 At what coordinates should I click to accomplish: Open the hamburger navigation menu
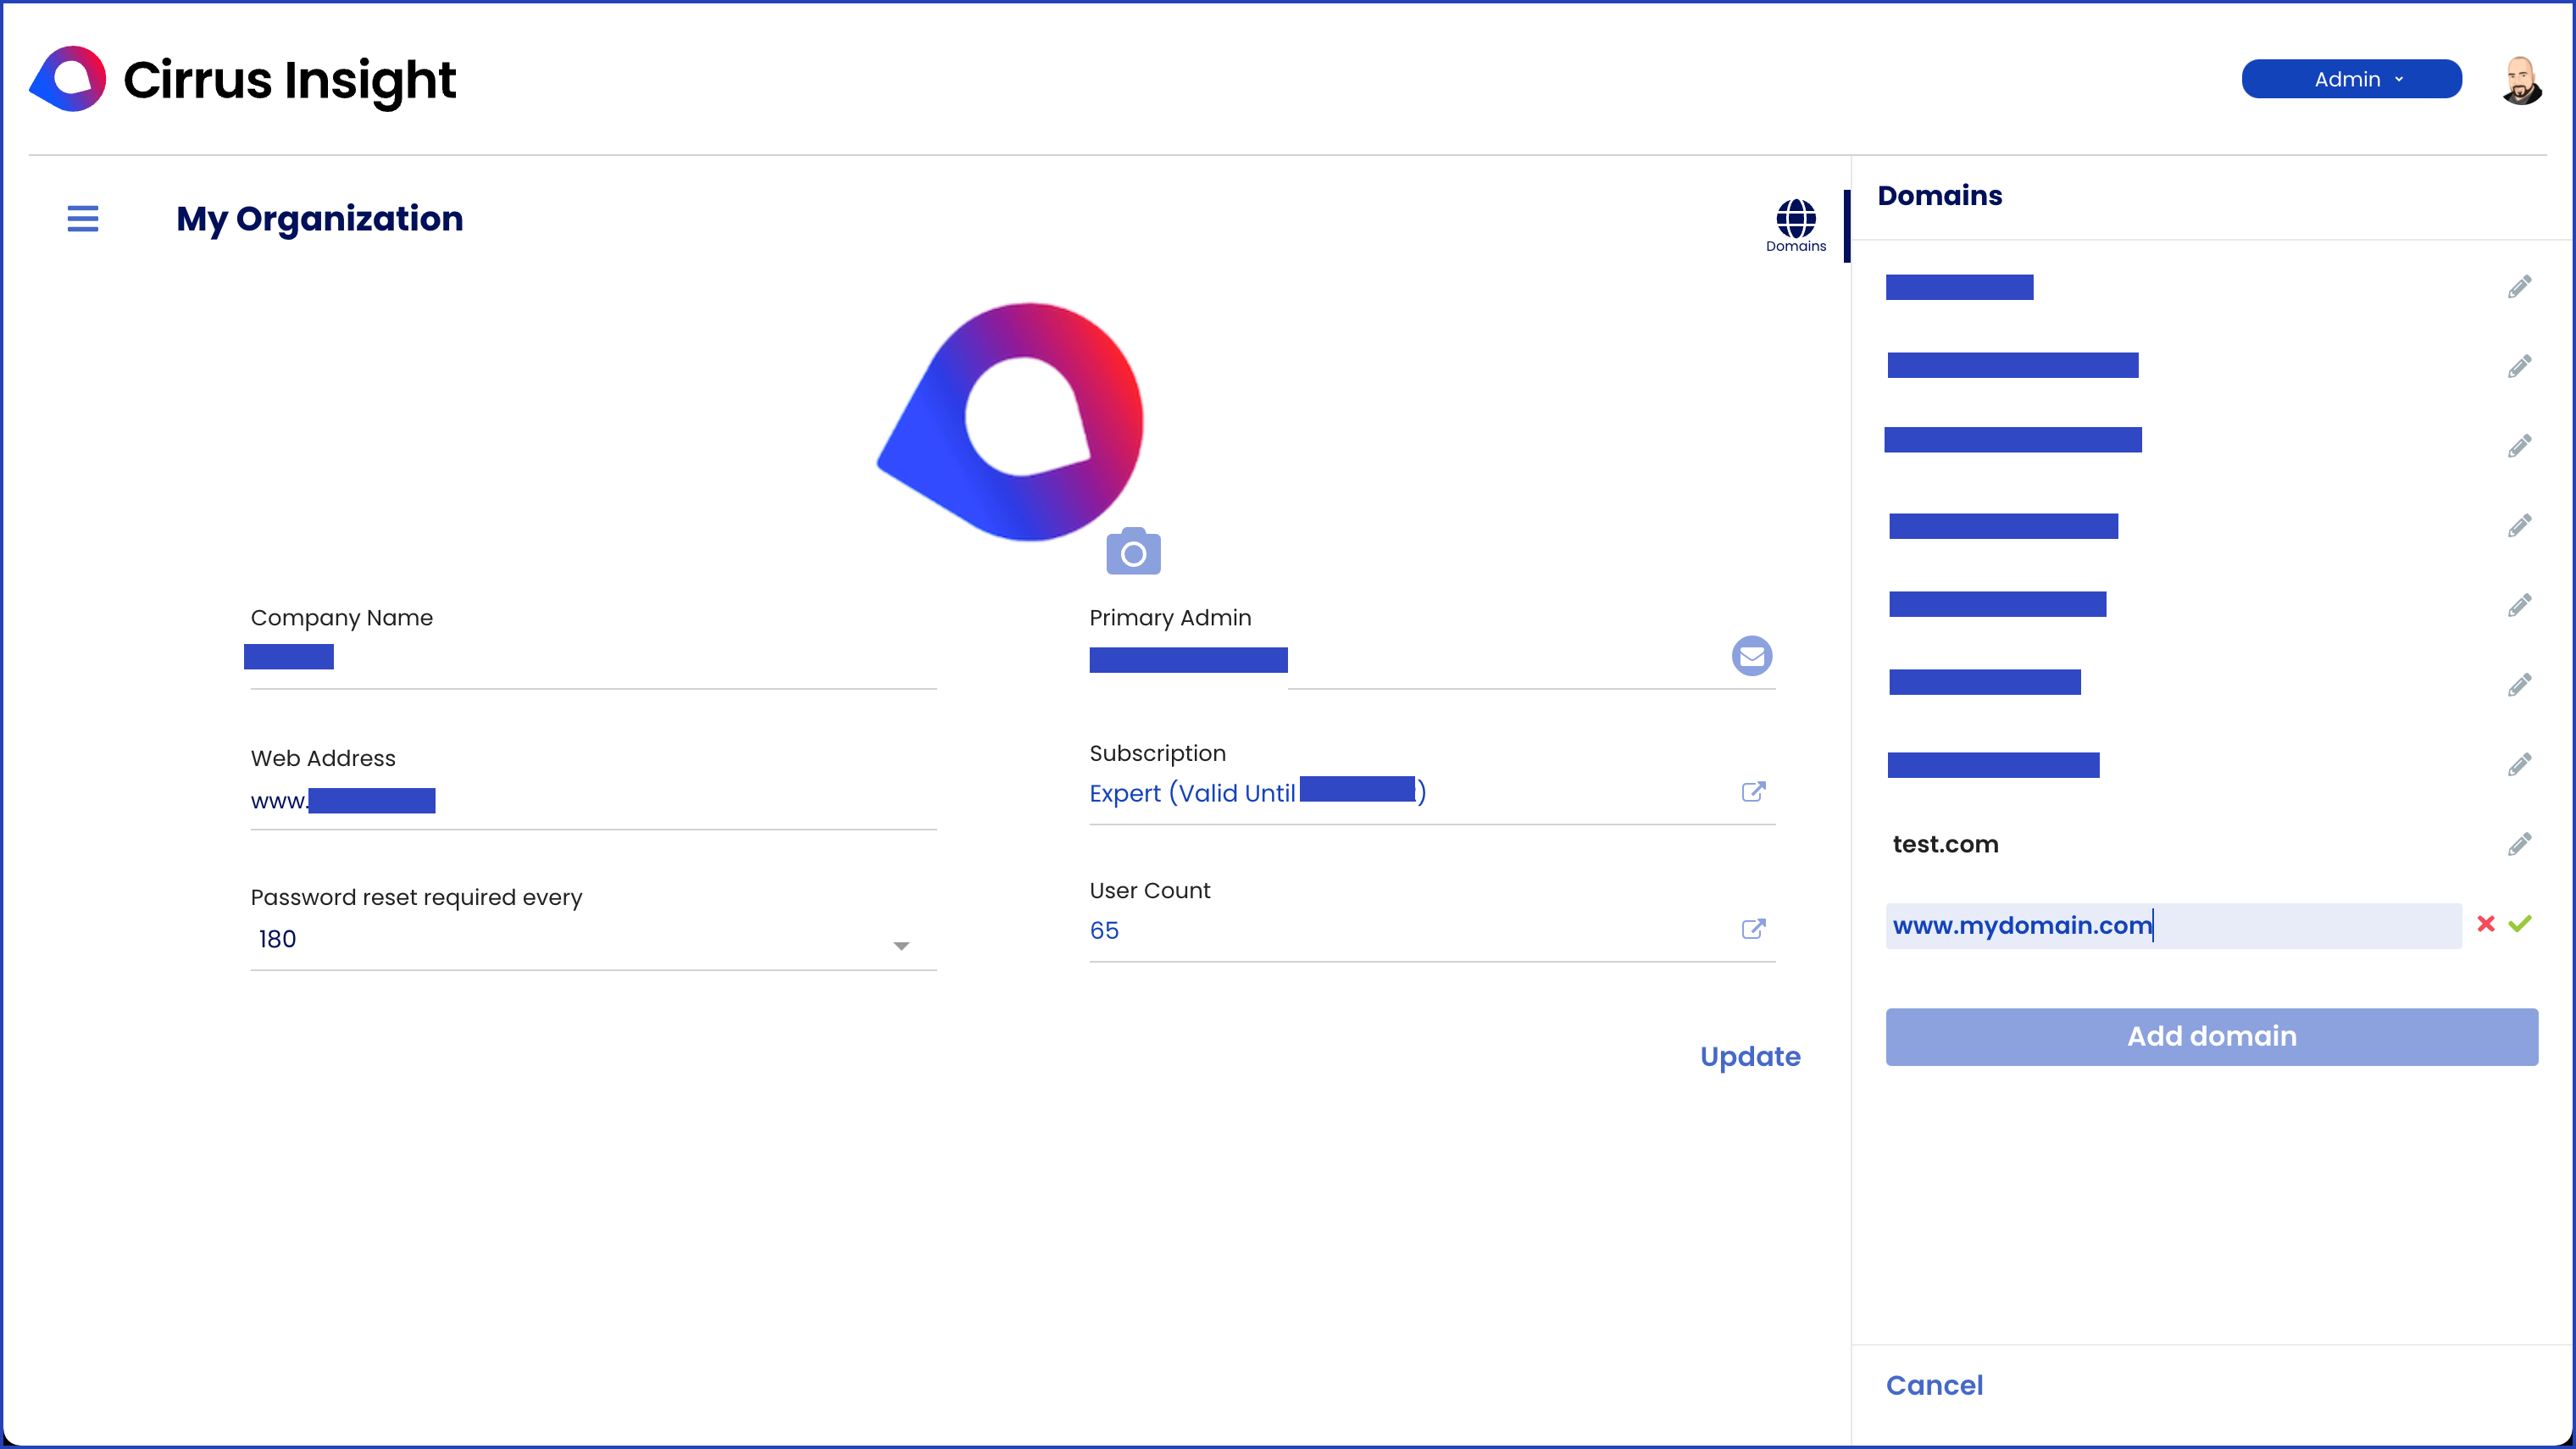[x=83, y=218]
